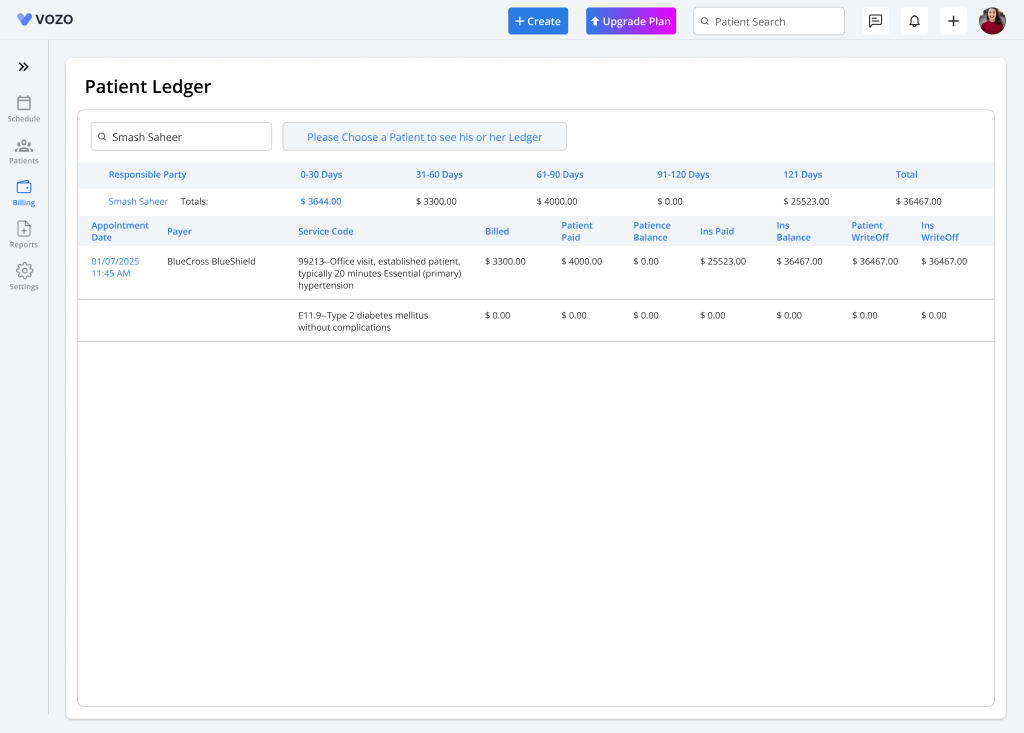Click the VOZO logo

pos(45,20)
